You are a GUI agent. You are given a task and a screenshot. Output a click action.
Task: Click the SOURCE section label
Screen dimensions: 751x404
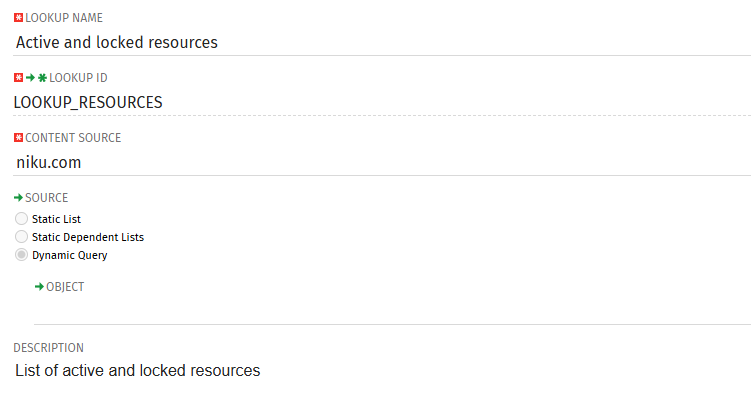(x=46, y=198)
